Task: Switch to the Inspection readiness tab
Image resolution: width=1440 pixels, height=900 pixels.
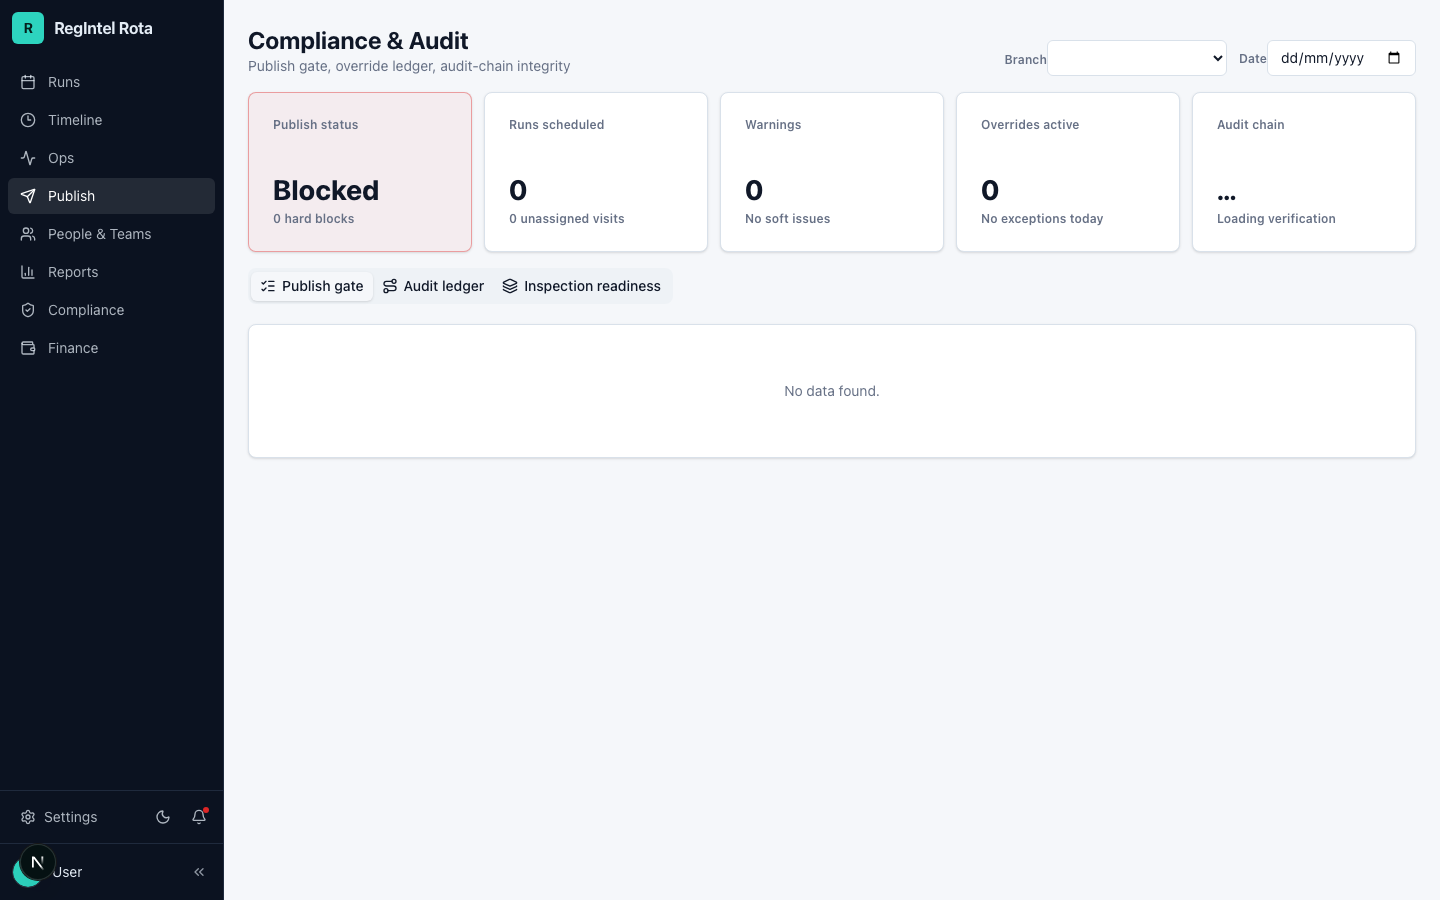Action: pos(581,286)
